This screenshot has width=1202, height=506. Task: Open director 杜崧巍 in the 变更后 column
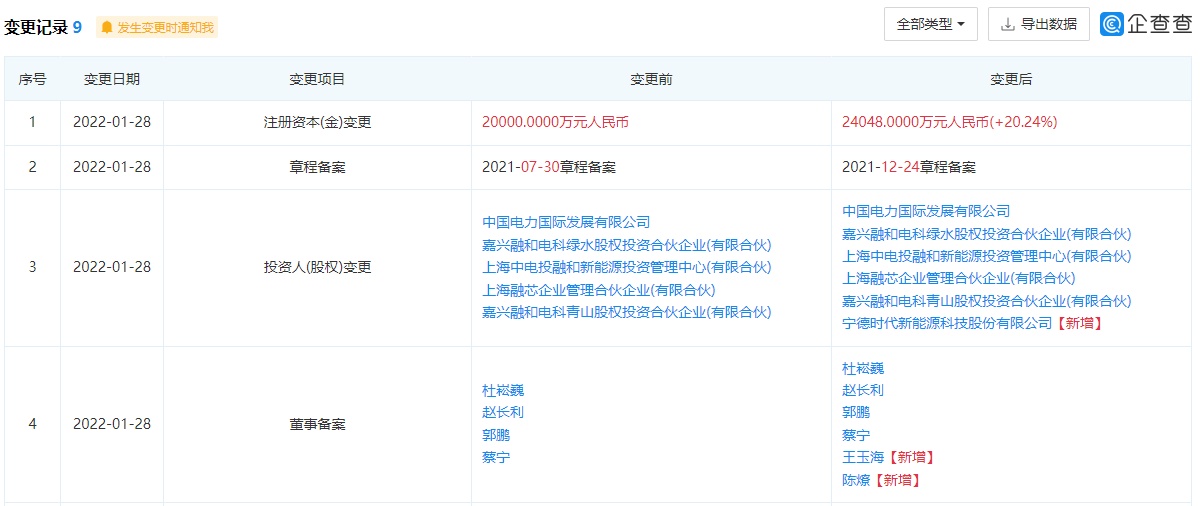863,368
